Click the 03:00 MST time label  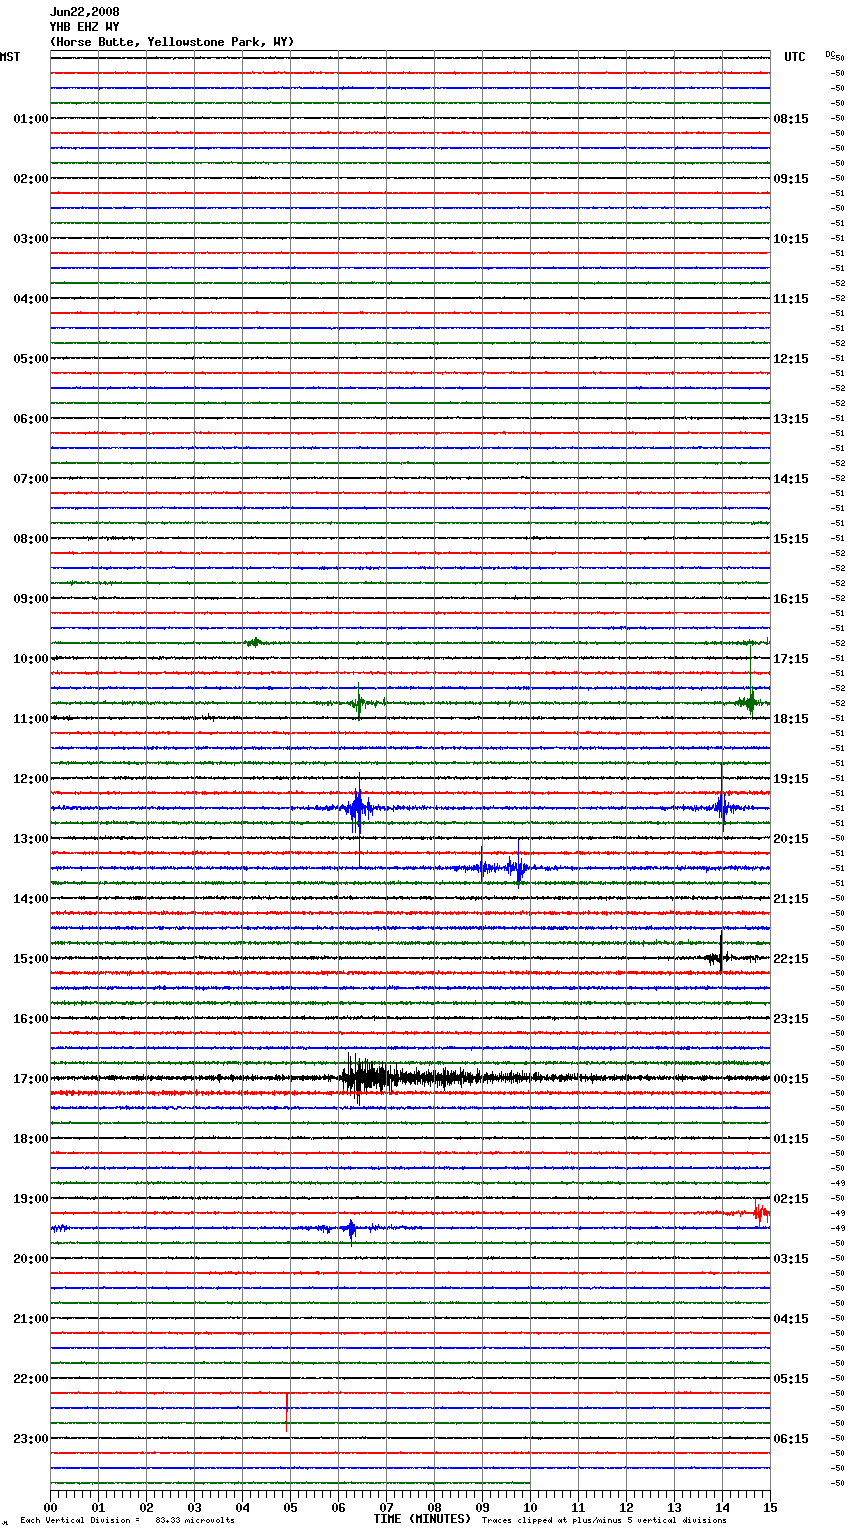(x=30, y=239)
